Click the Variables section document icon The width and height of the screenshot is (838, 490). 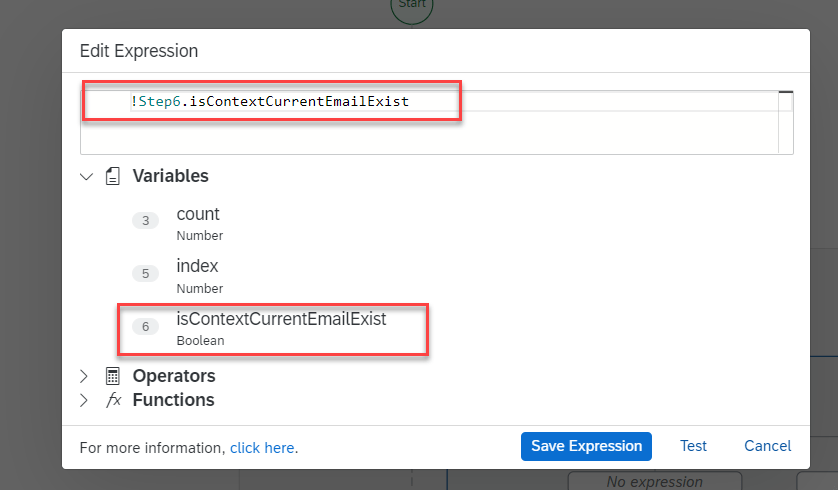(113, 176)
